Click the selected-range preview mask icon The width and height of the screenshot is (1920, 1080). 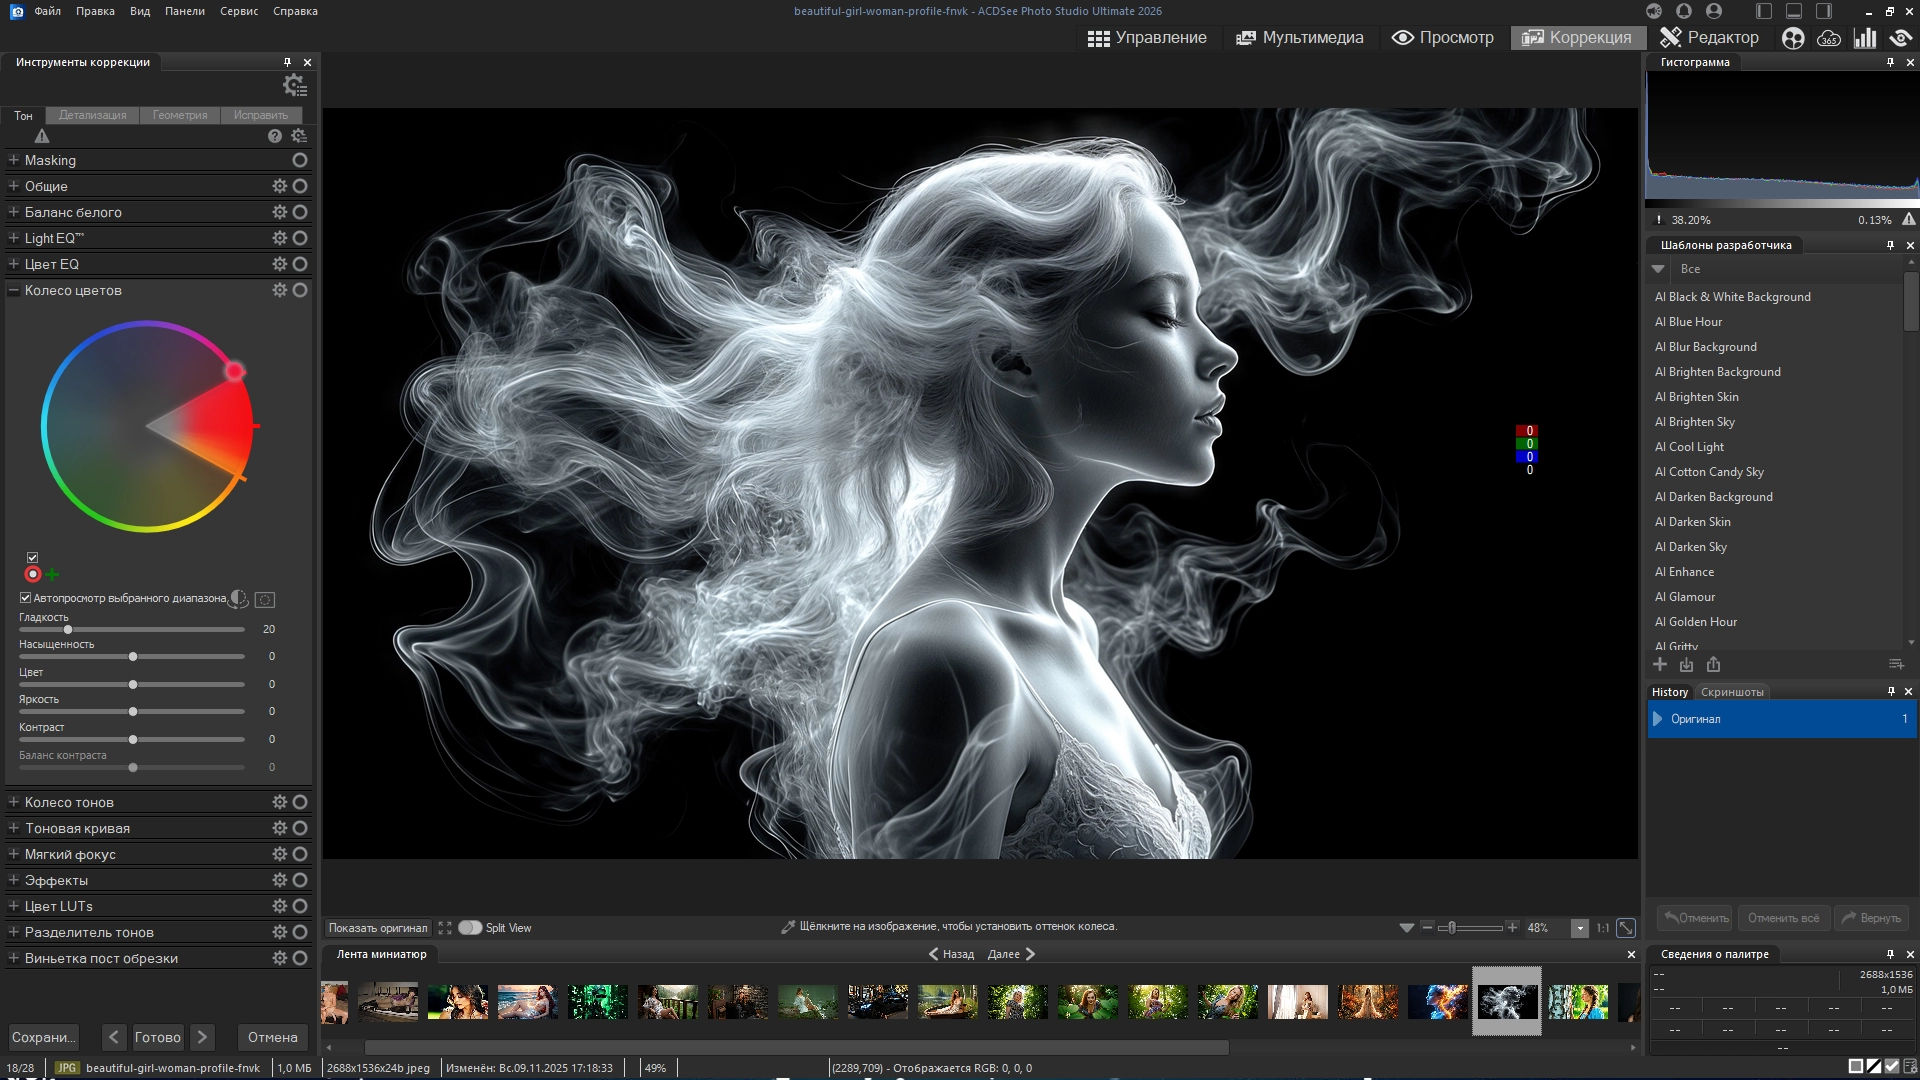(x=265, y=600)
